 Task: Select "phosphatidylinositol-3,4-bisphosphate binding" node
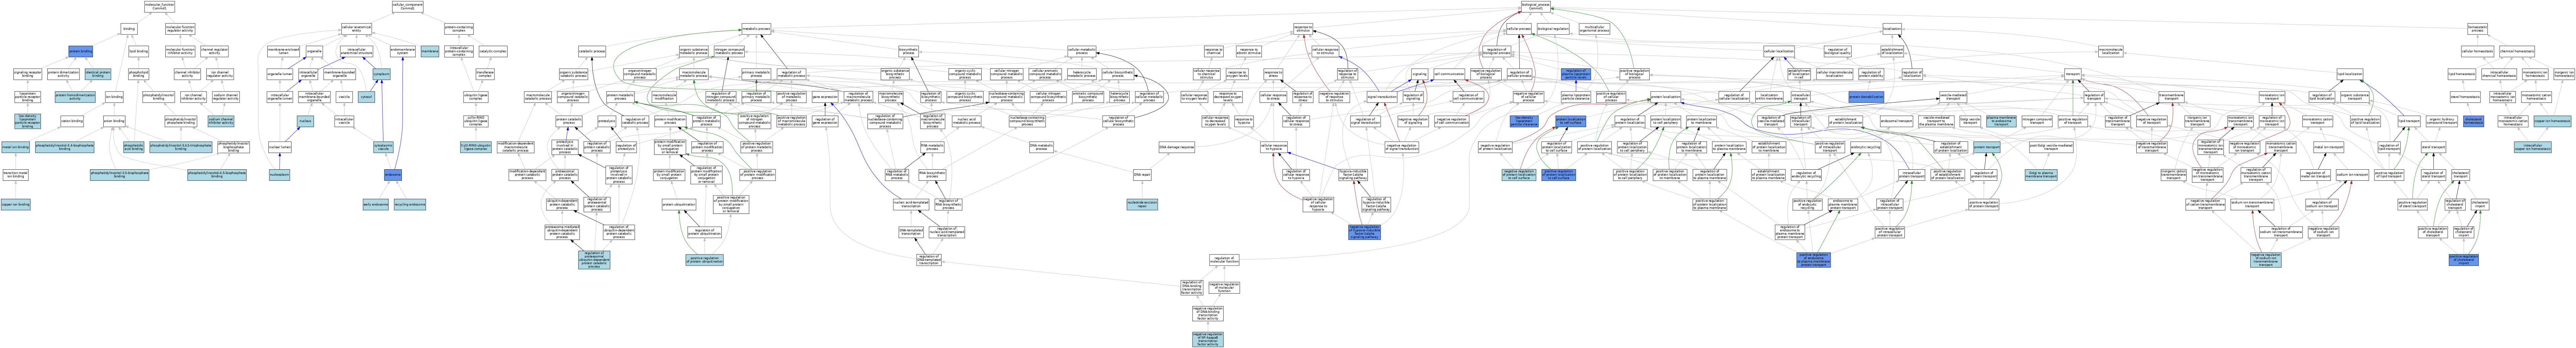65,147
